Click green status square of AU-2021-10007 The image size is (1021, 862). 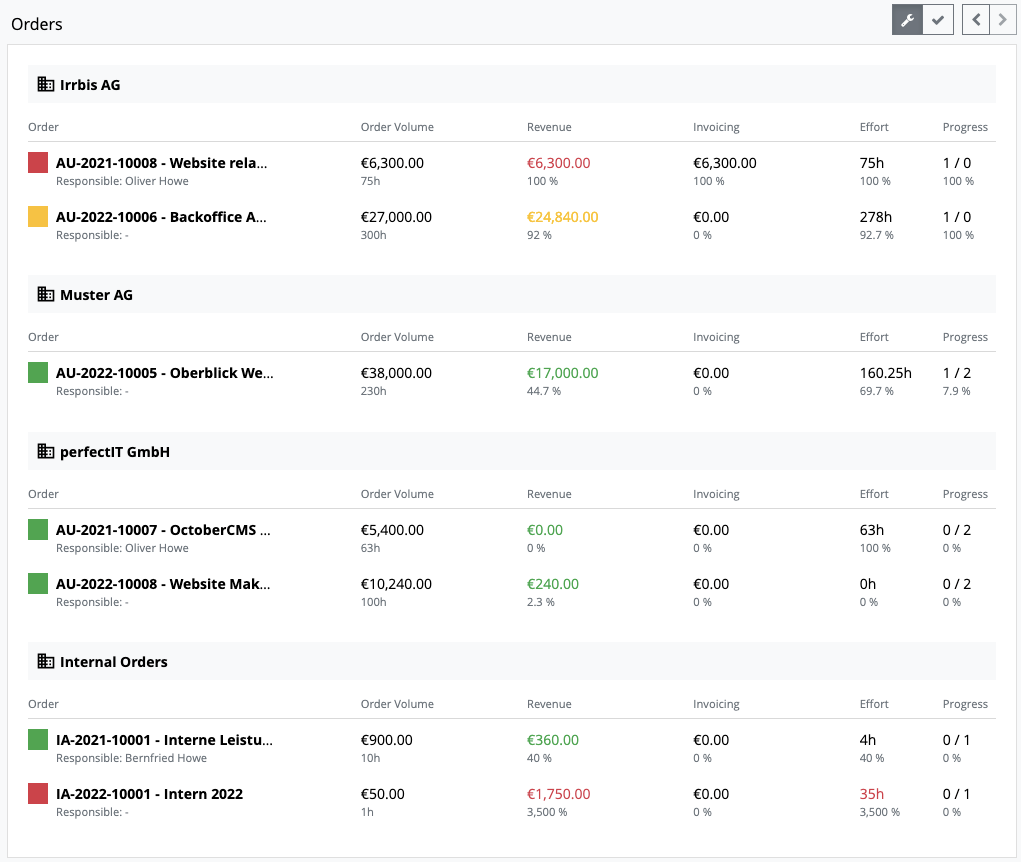click(38, 530)
